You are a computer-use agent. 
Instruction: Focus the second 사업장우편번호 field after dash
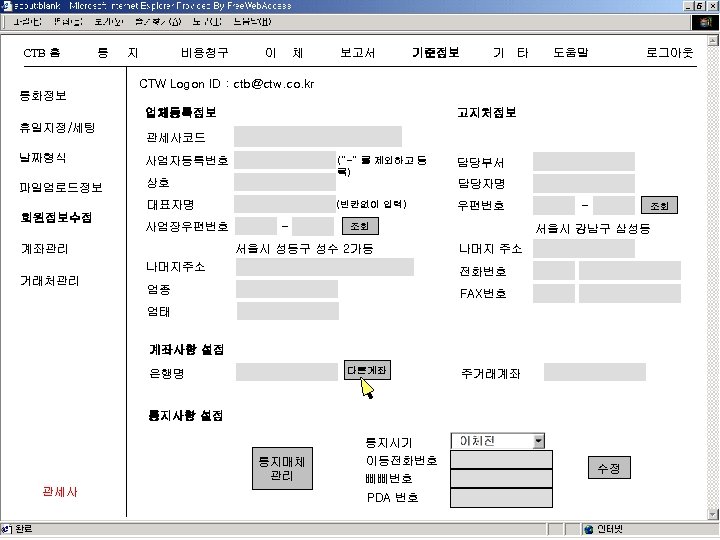point(313,226)
